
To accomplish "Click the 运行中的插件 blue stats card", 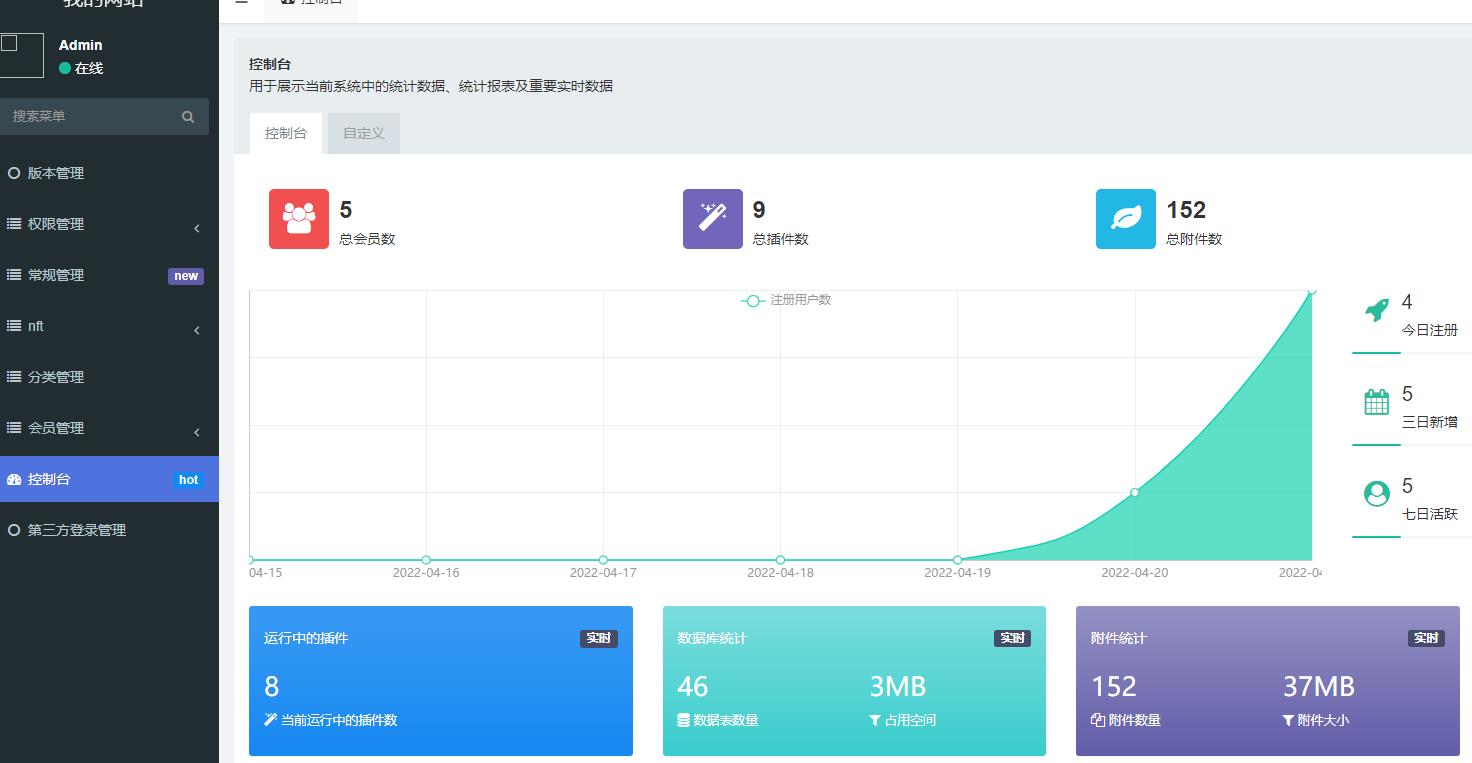I will (x=440, y=680).
